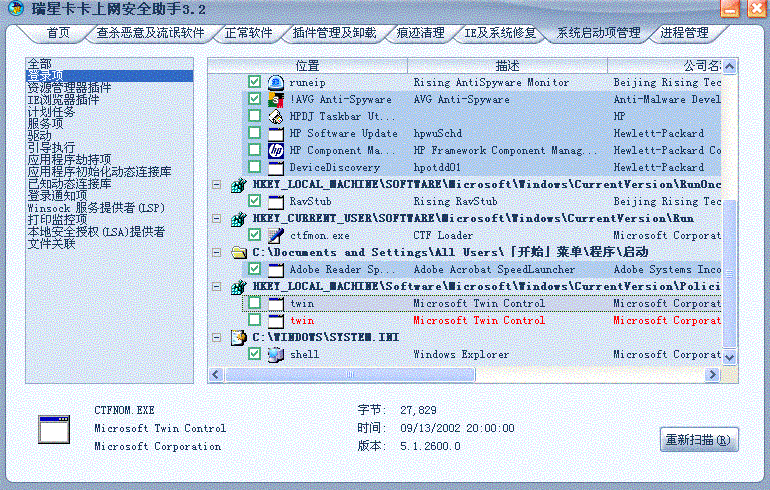Check the DeviceDiscovery checkbox
Viewport: 770px width, 490px height.
[x=254, y=166]
